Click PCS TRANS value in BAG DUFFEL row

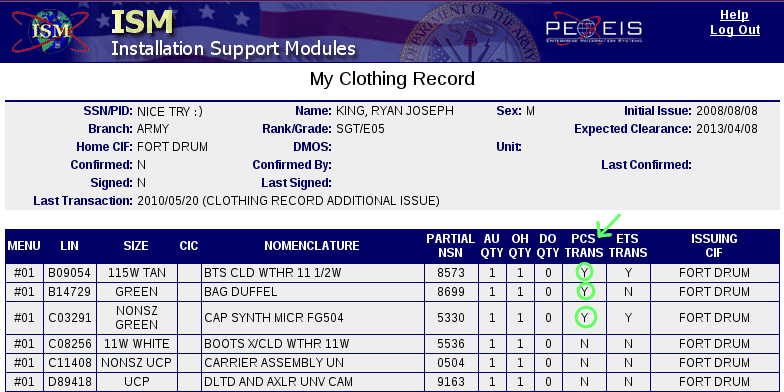pyautogui.click(x=584, y=292)
